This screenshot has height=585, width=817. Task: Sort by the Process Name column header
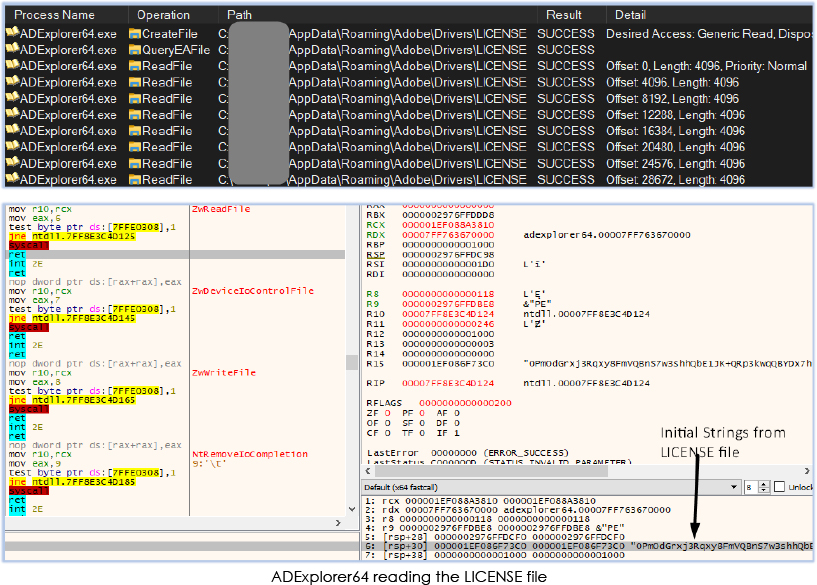click(x=54, y=15)
